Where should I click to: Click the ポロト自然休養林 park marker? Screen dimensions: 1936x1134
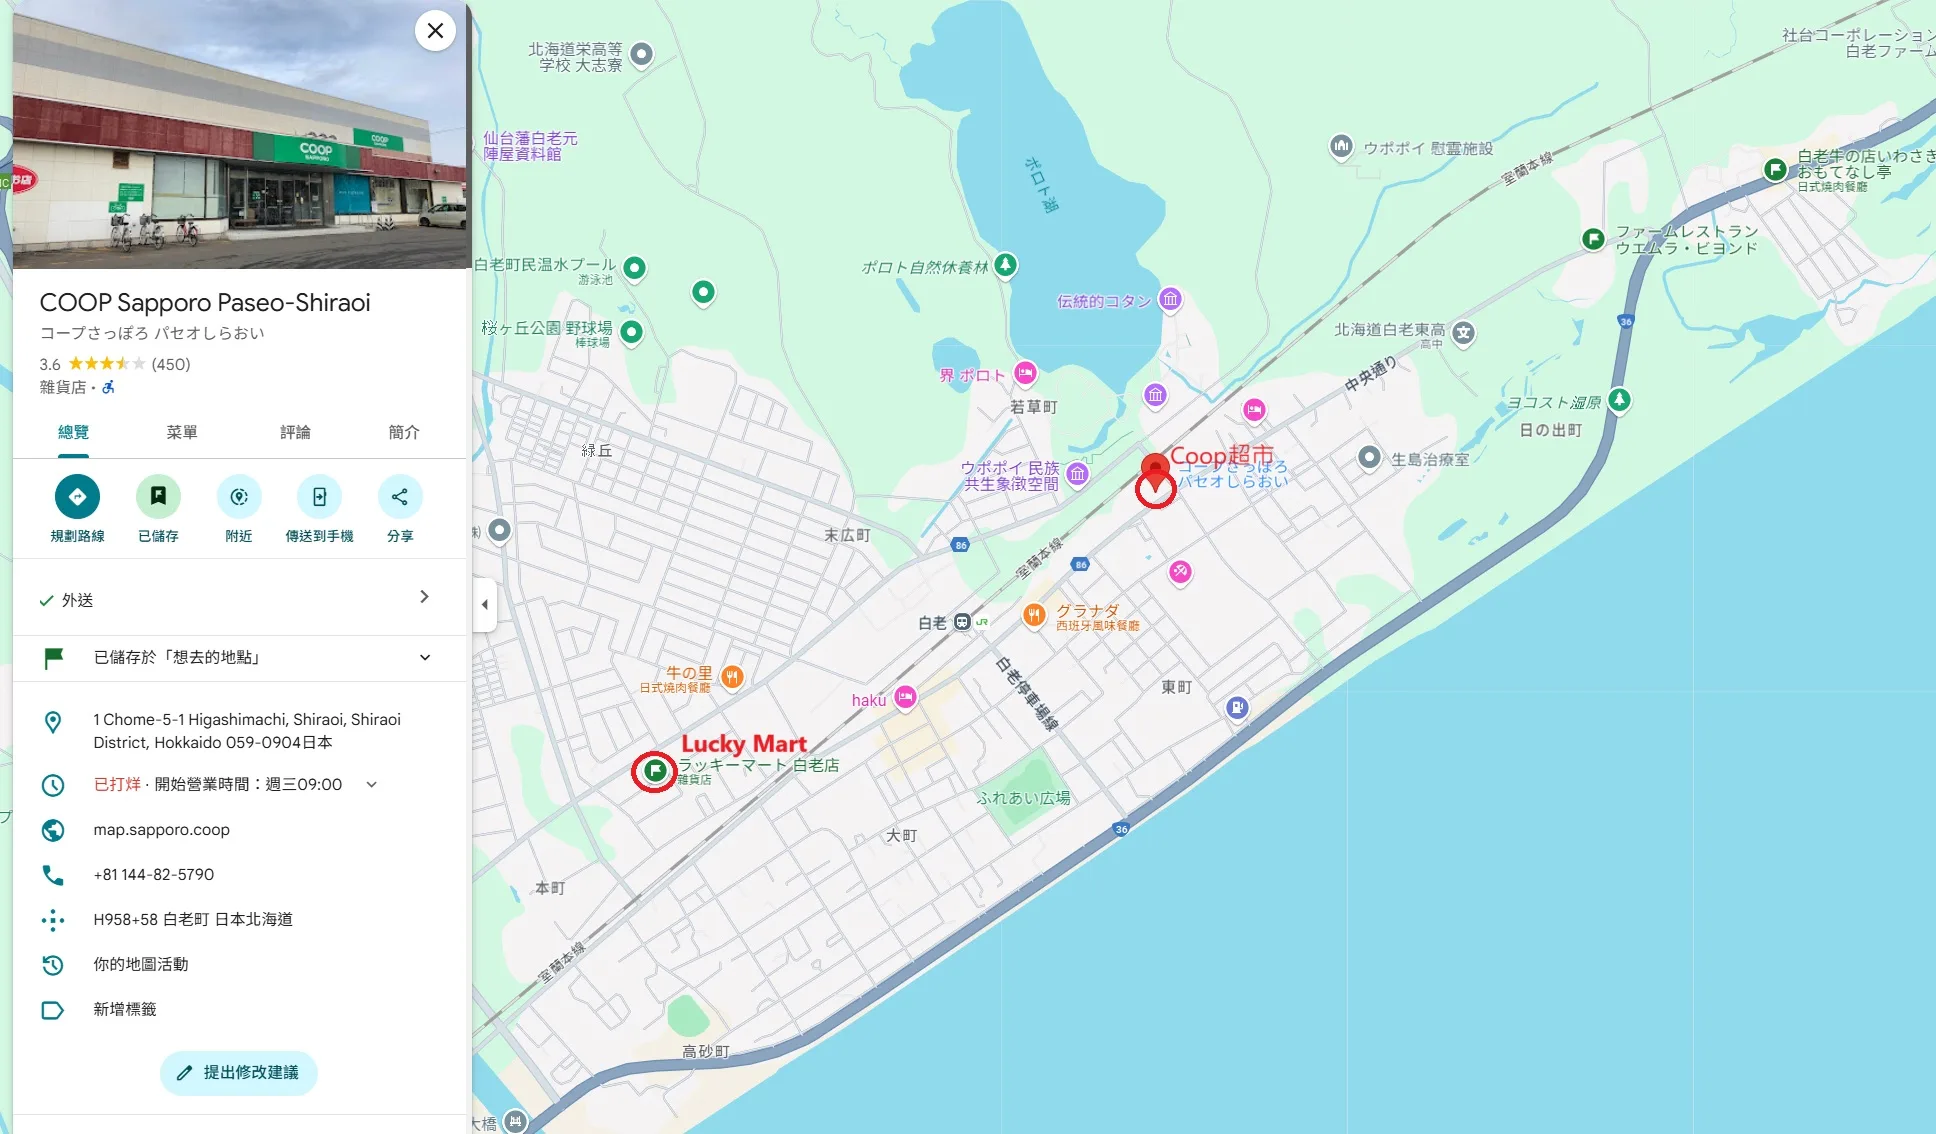click(1006, 265)
